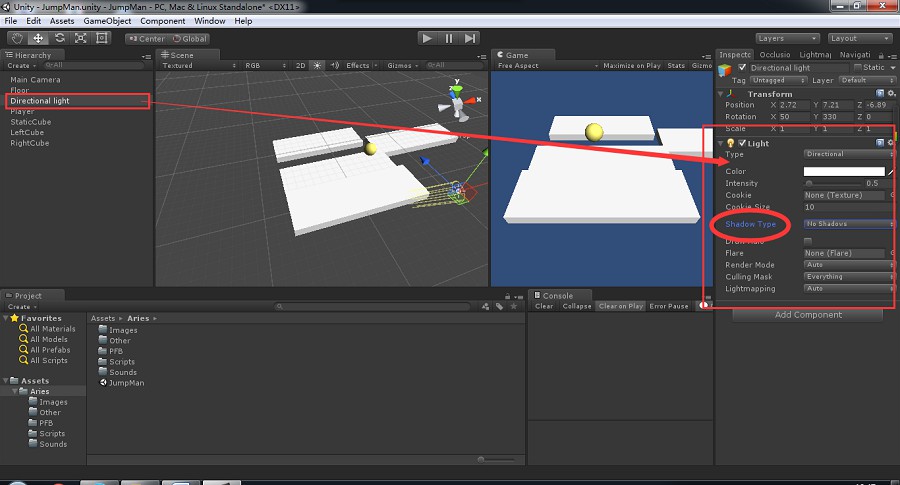Select the Rect transform tool

102,38
